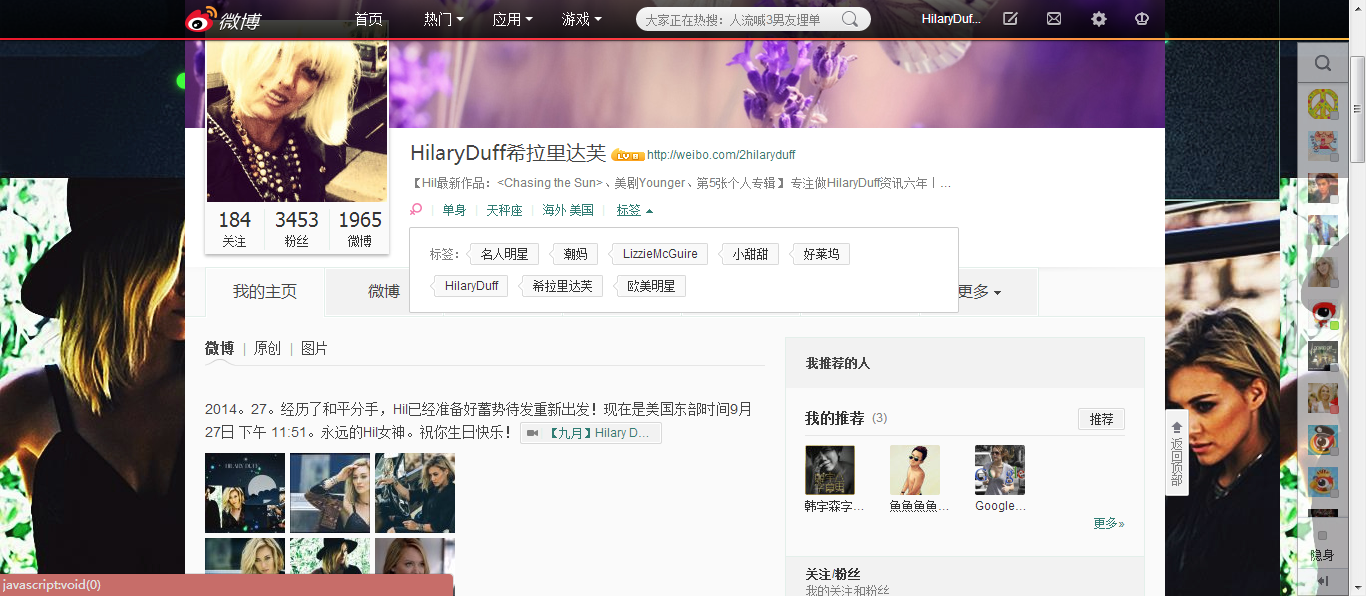Expand the 热门 dropdown menu

(x=443, y=19)
